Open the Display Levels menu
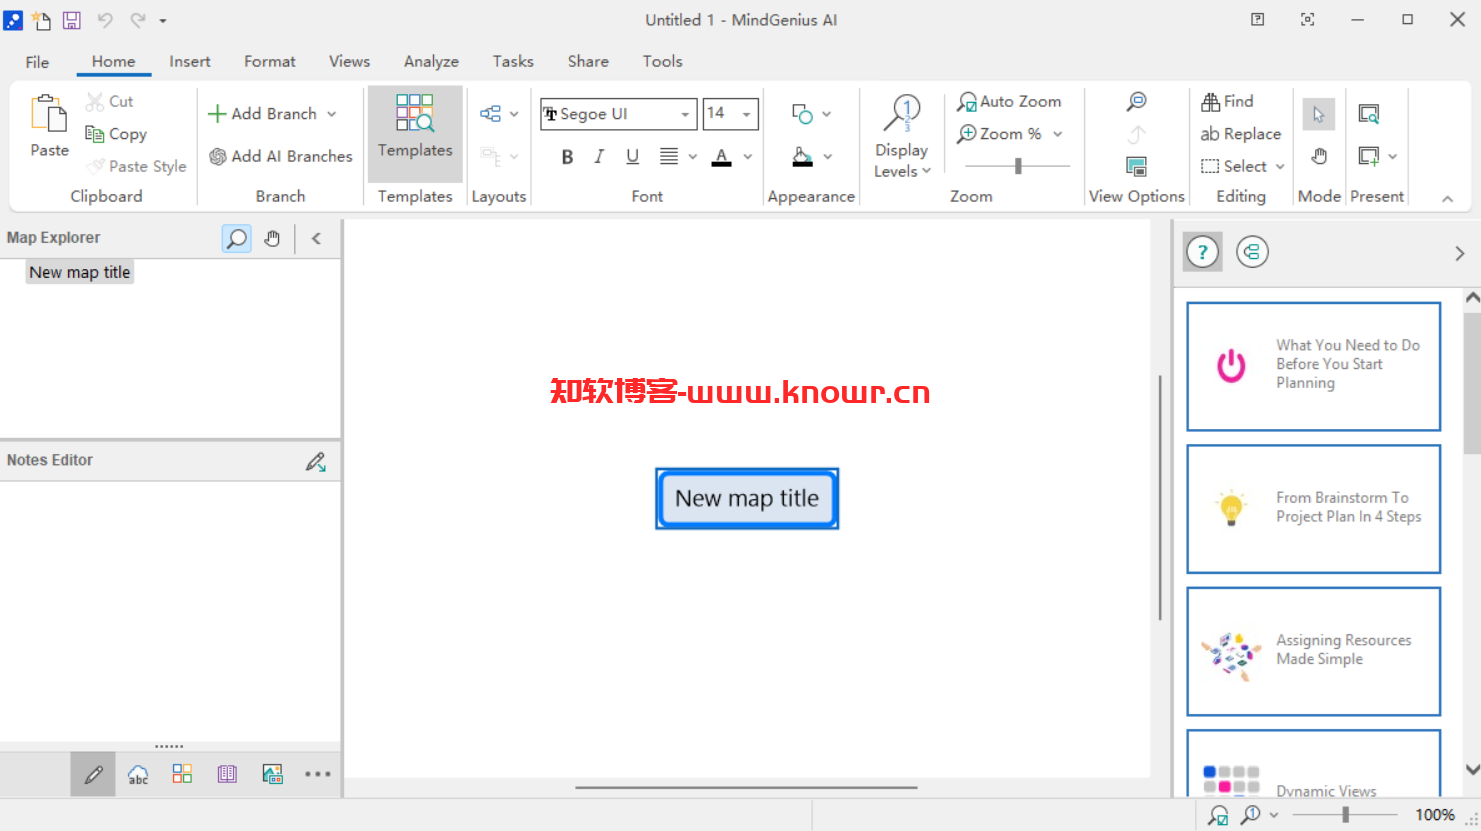This screenshot has height=831, width=1481. pos(902,137)
